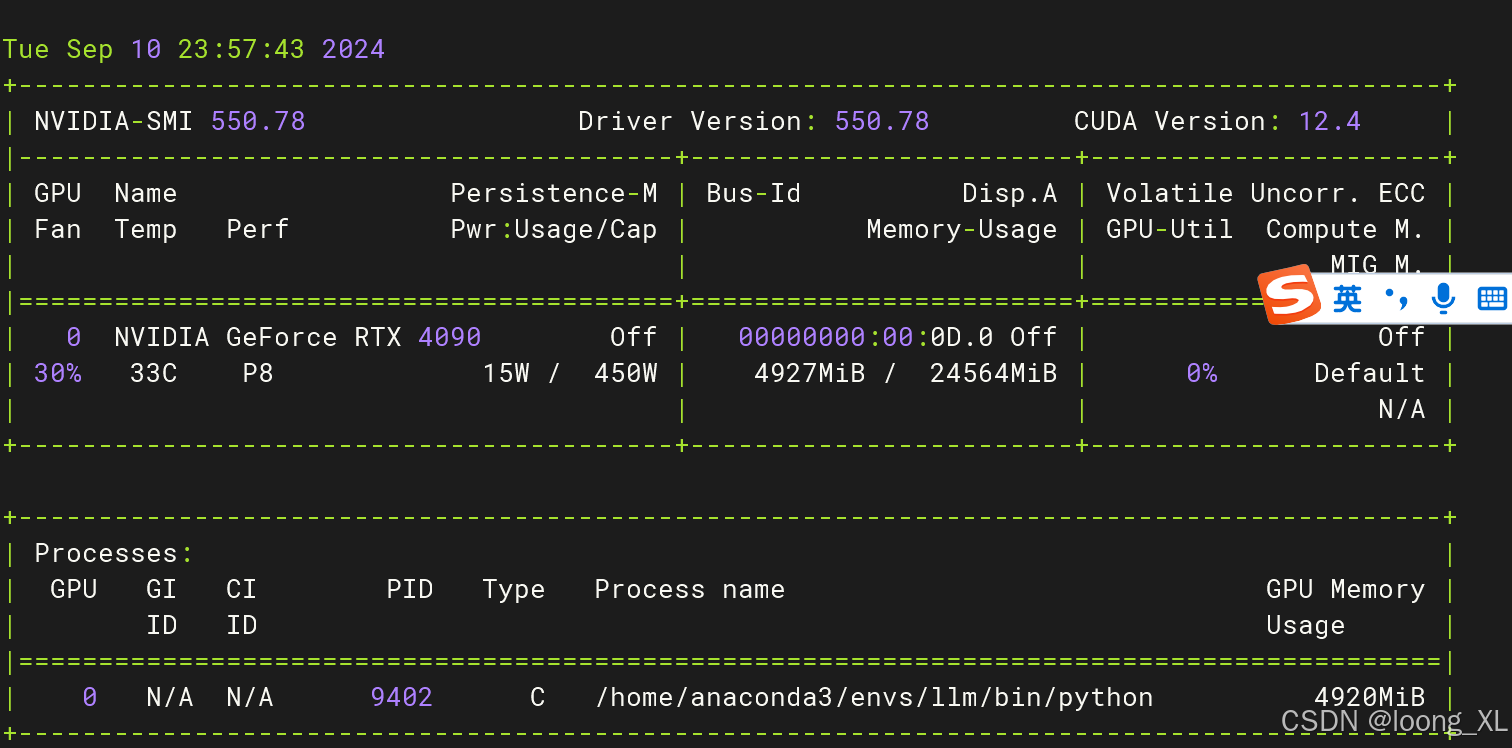
Task: Select the 'NVIDIA GeForce RTX 4090' GPU name
Action: pos(298,337)
